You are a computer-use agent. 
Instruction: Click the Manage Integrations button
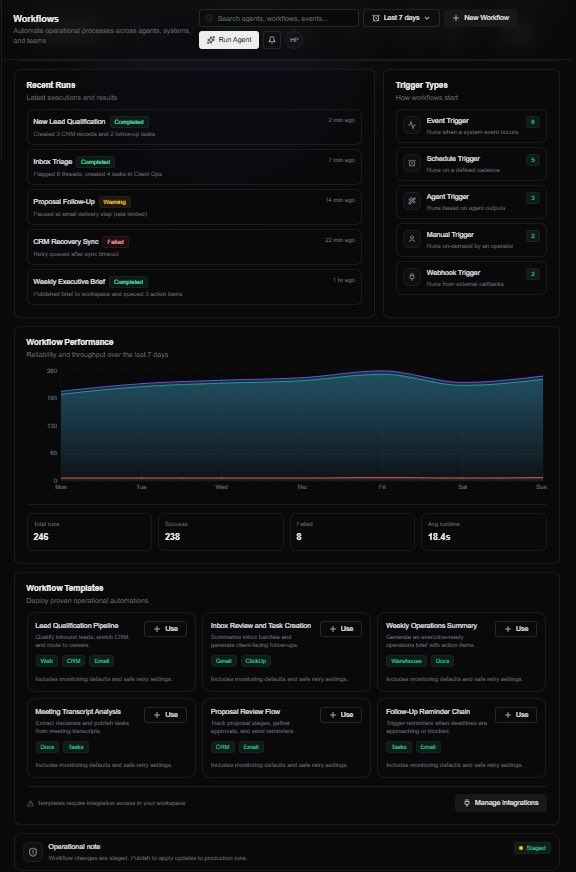coord(500,802)
